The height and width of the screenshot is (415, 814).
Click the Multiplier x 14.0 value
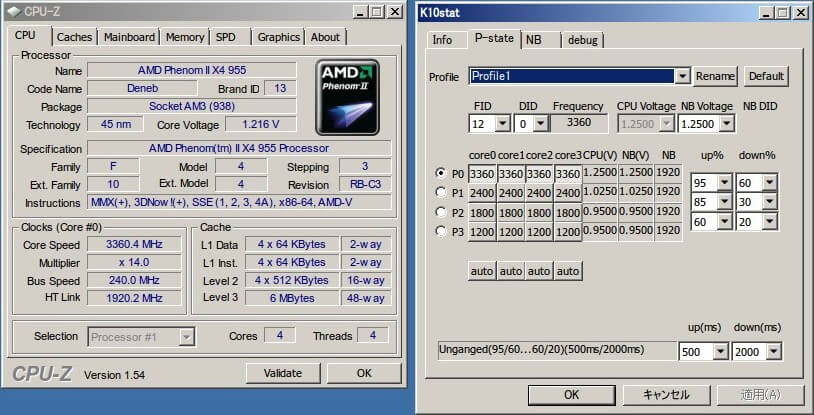134,262
